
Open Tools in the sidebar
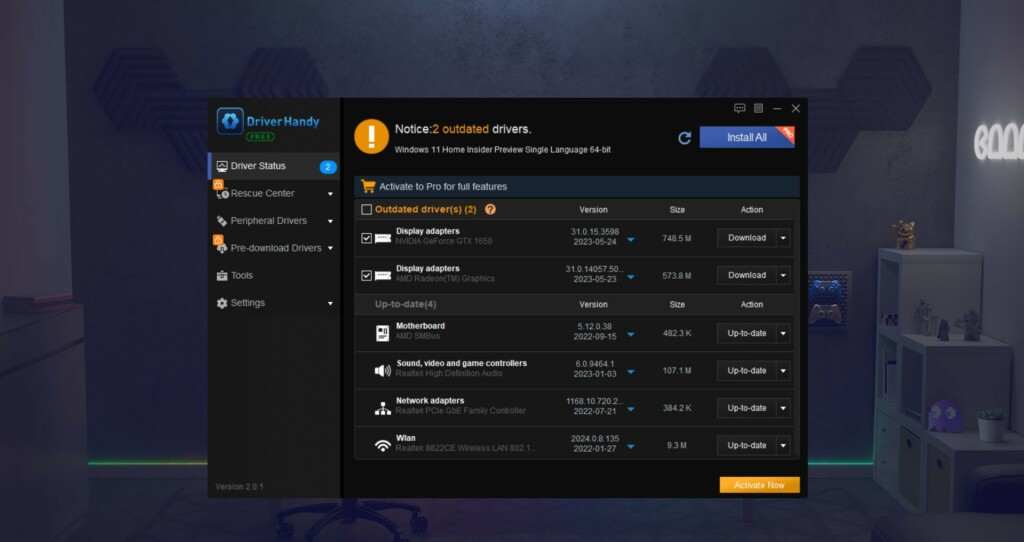(x=274, y=276)
